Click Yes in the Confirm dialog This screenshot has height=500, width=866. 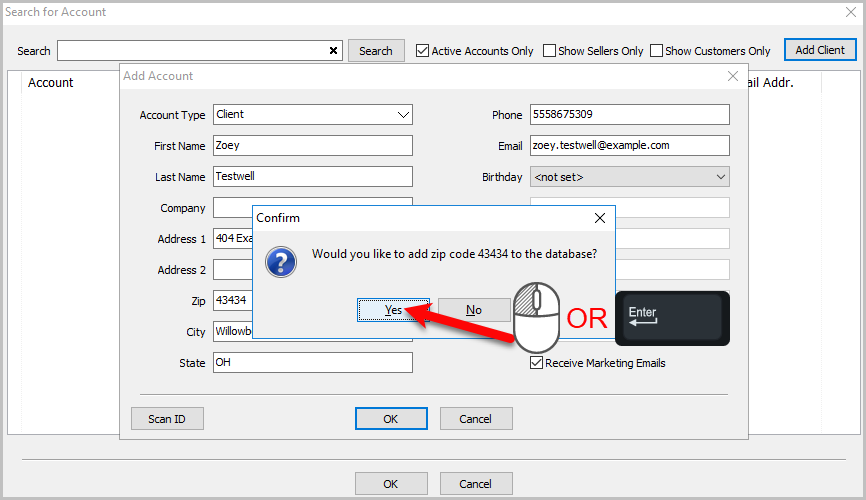point(393,310)
